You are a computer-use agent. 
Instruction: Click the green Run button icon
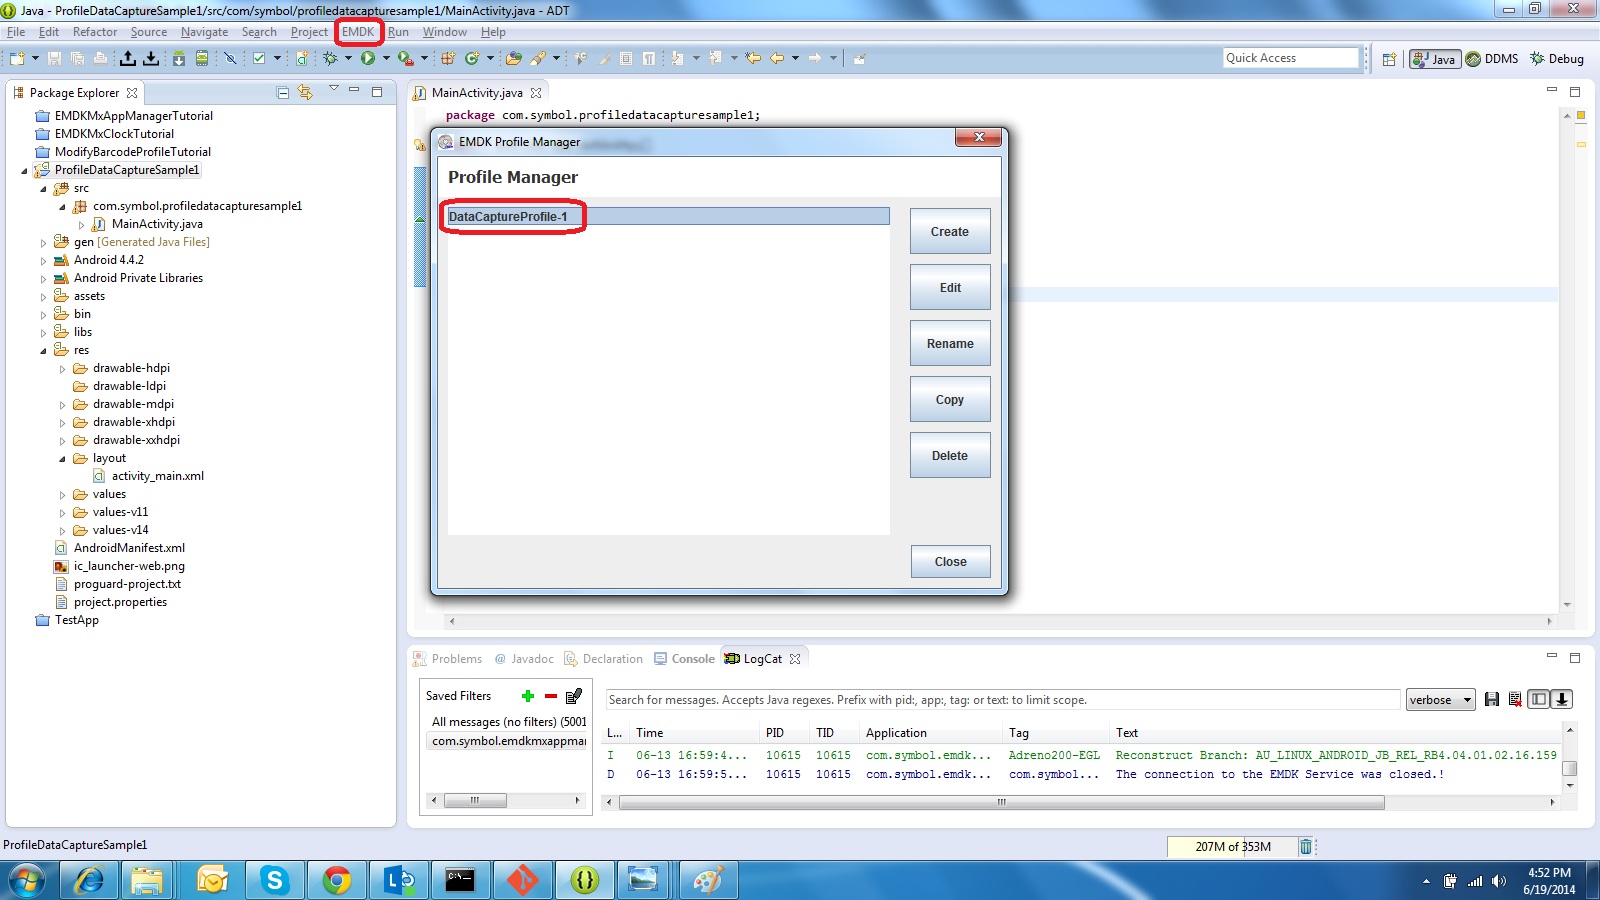[x=368, y=58]
